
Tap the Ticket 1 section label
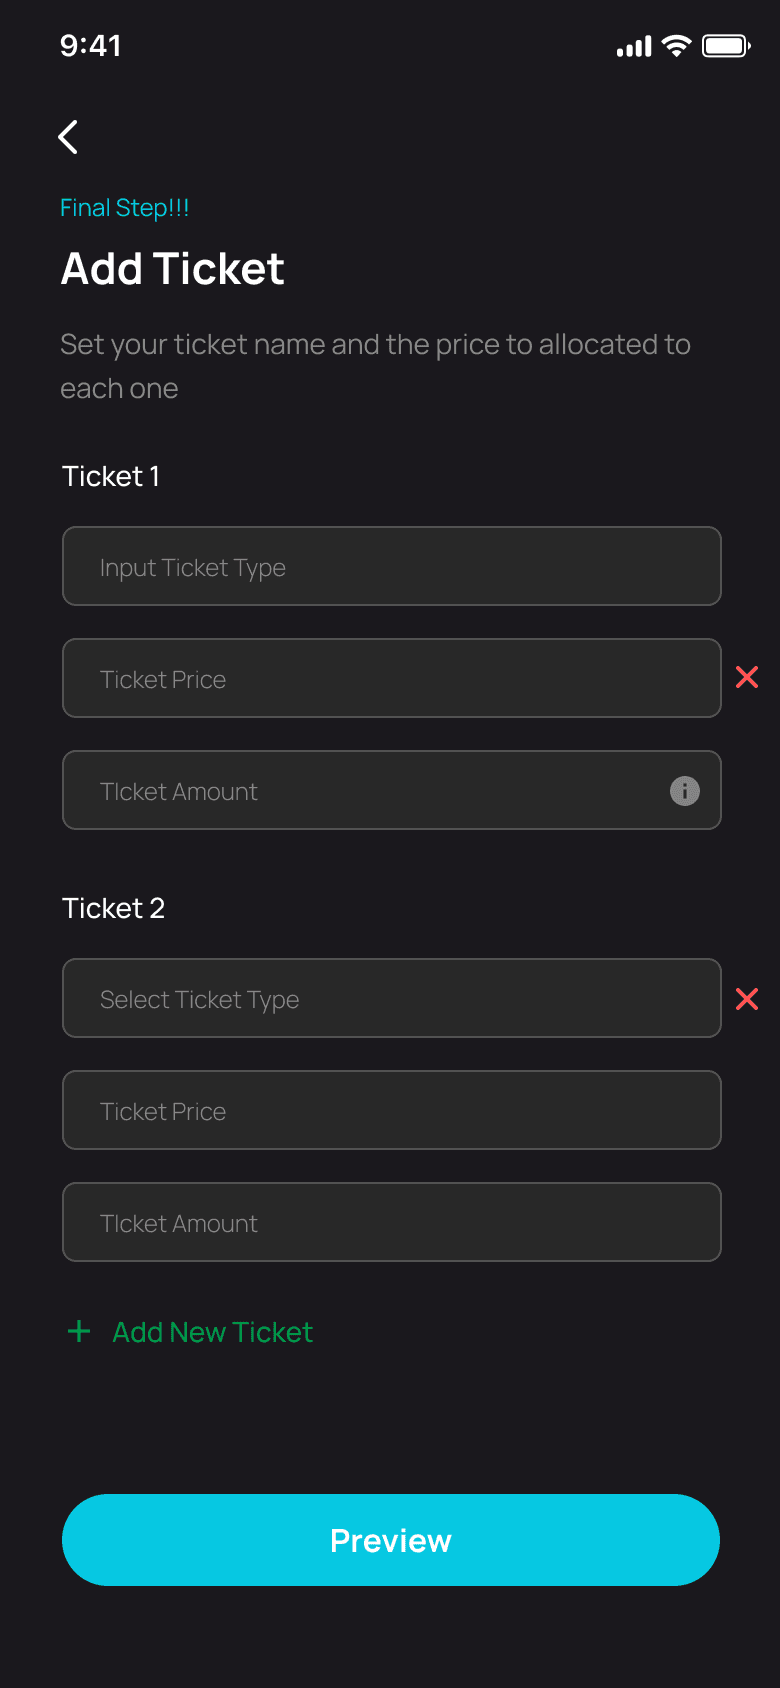[111, 476]
